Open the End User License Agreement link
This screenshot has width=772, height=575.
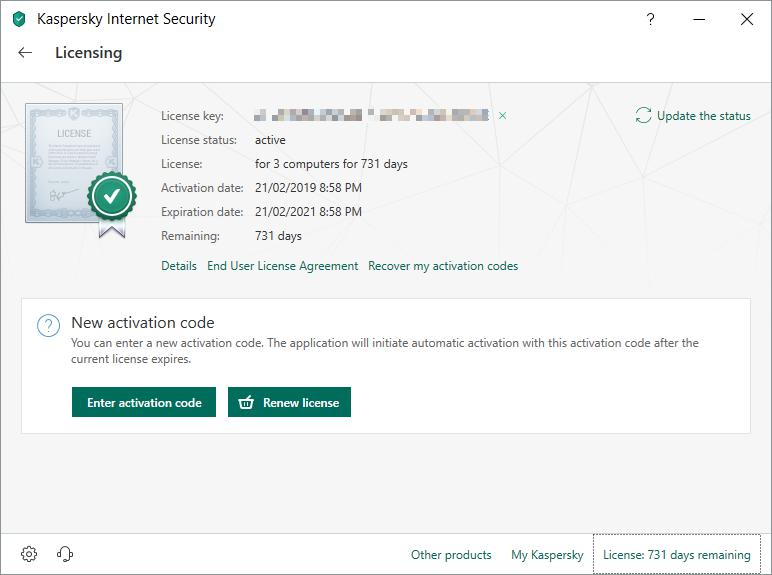[282, 266]
